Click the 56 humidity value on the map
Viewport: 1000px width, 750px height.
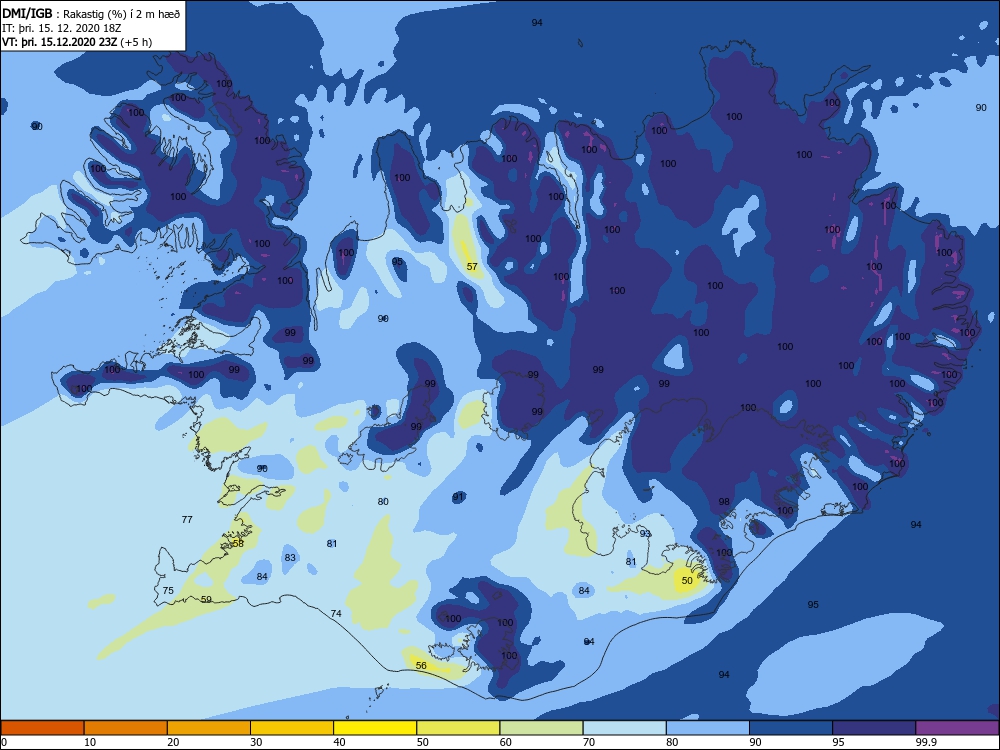point(421,665)
